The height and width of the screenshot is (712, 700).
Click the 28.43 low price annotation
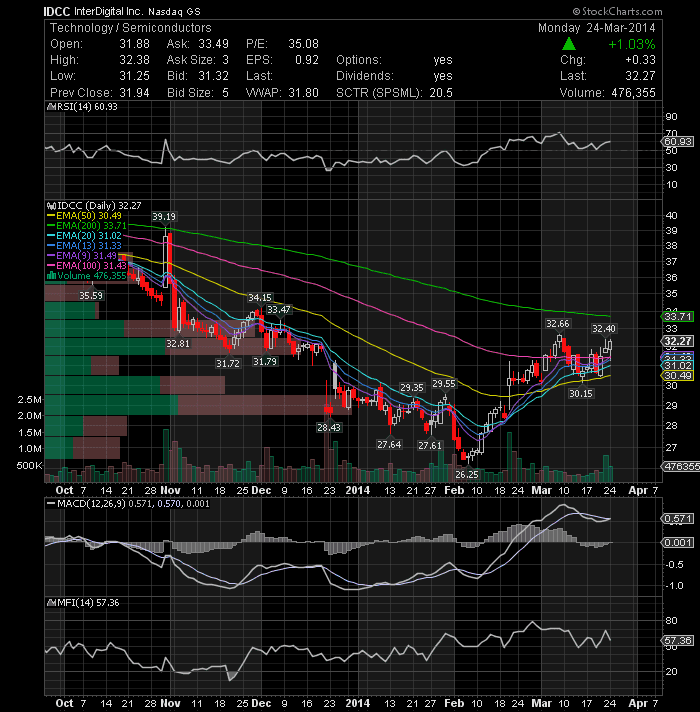pyautogui.click(x=329, y=427)
